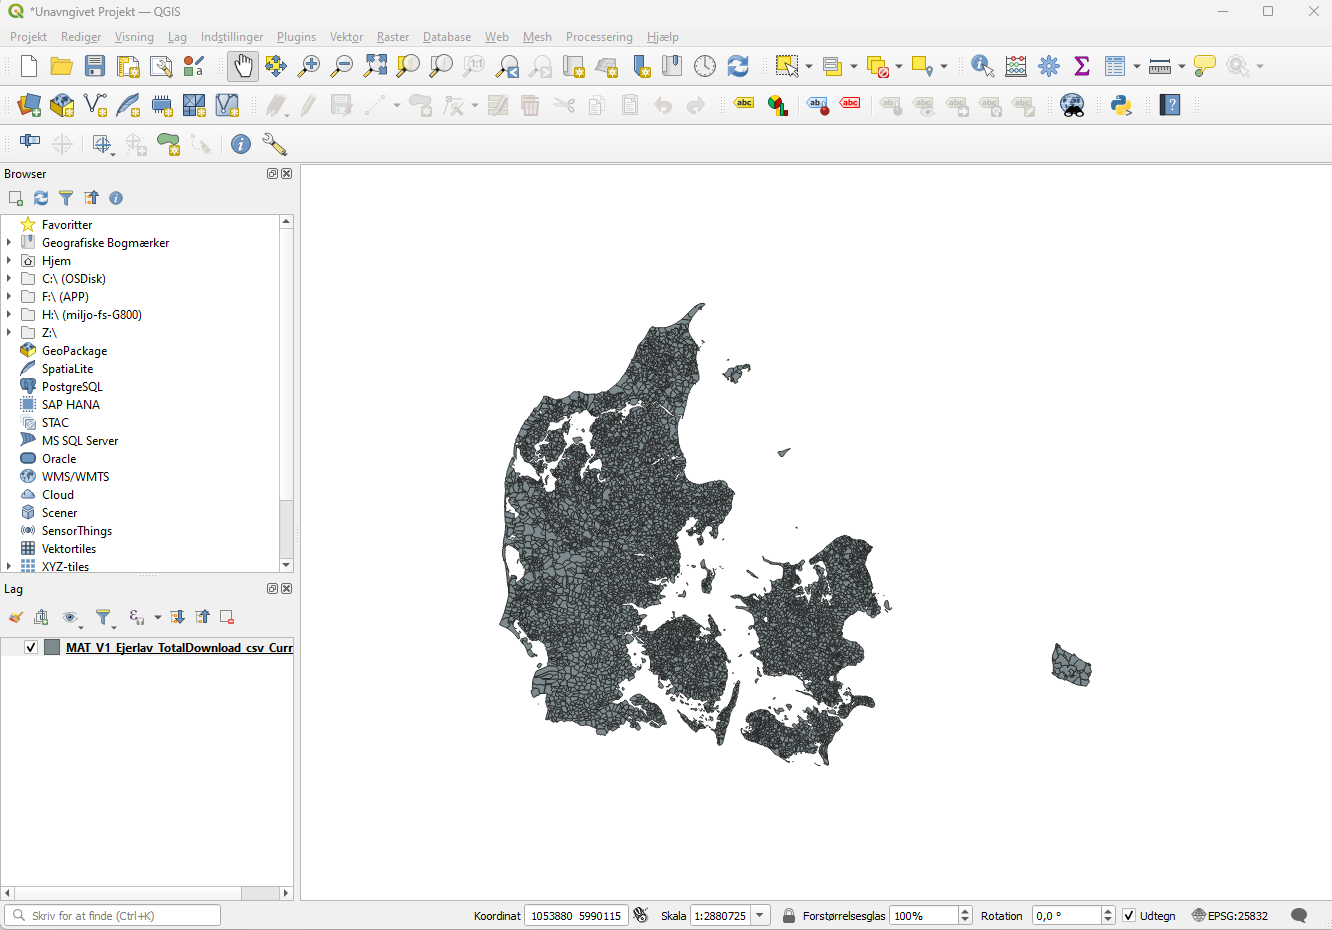Click the Map Tips speech bubble icon
This screenshot has width=1332, height=930.
[1205, 66]
